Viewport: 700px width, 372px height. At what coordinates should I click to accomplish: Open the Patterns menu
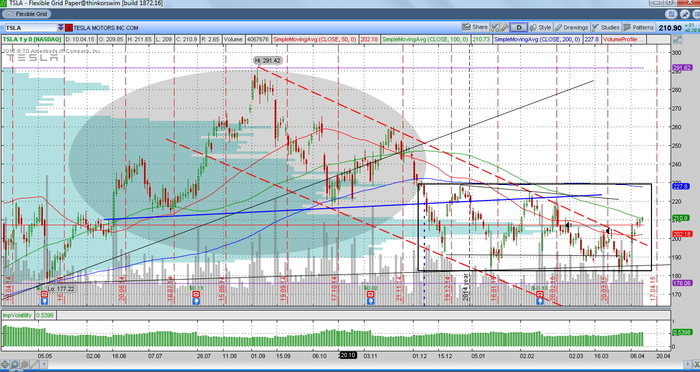(x=638, y=28)
